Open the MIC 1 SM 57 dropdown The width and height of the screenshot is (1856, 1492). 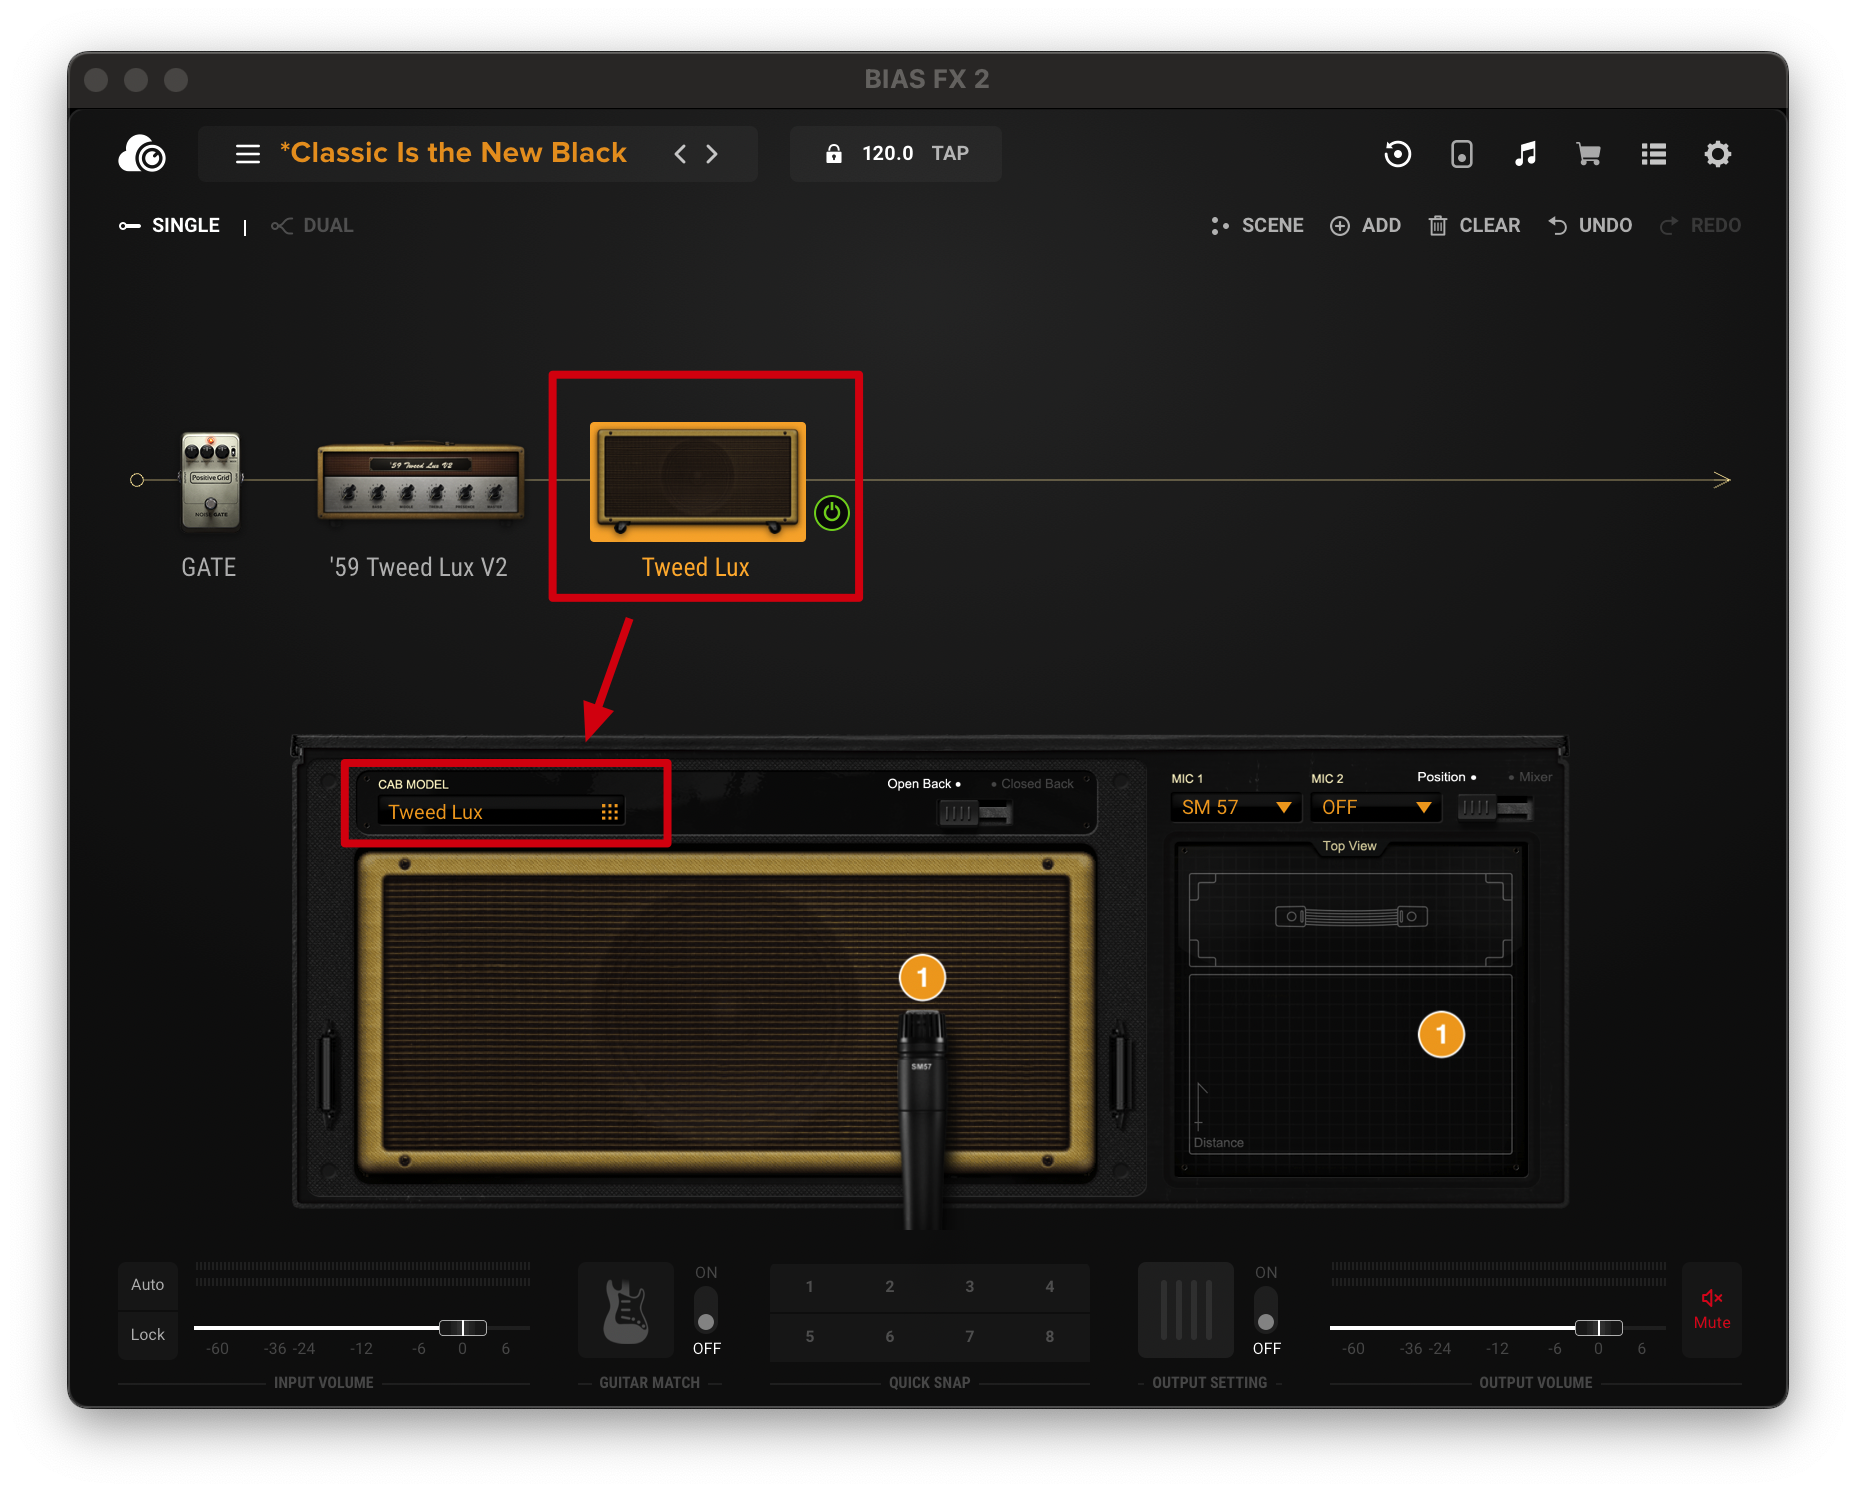(x=1235, y=808)
